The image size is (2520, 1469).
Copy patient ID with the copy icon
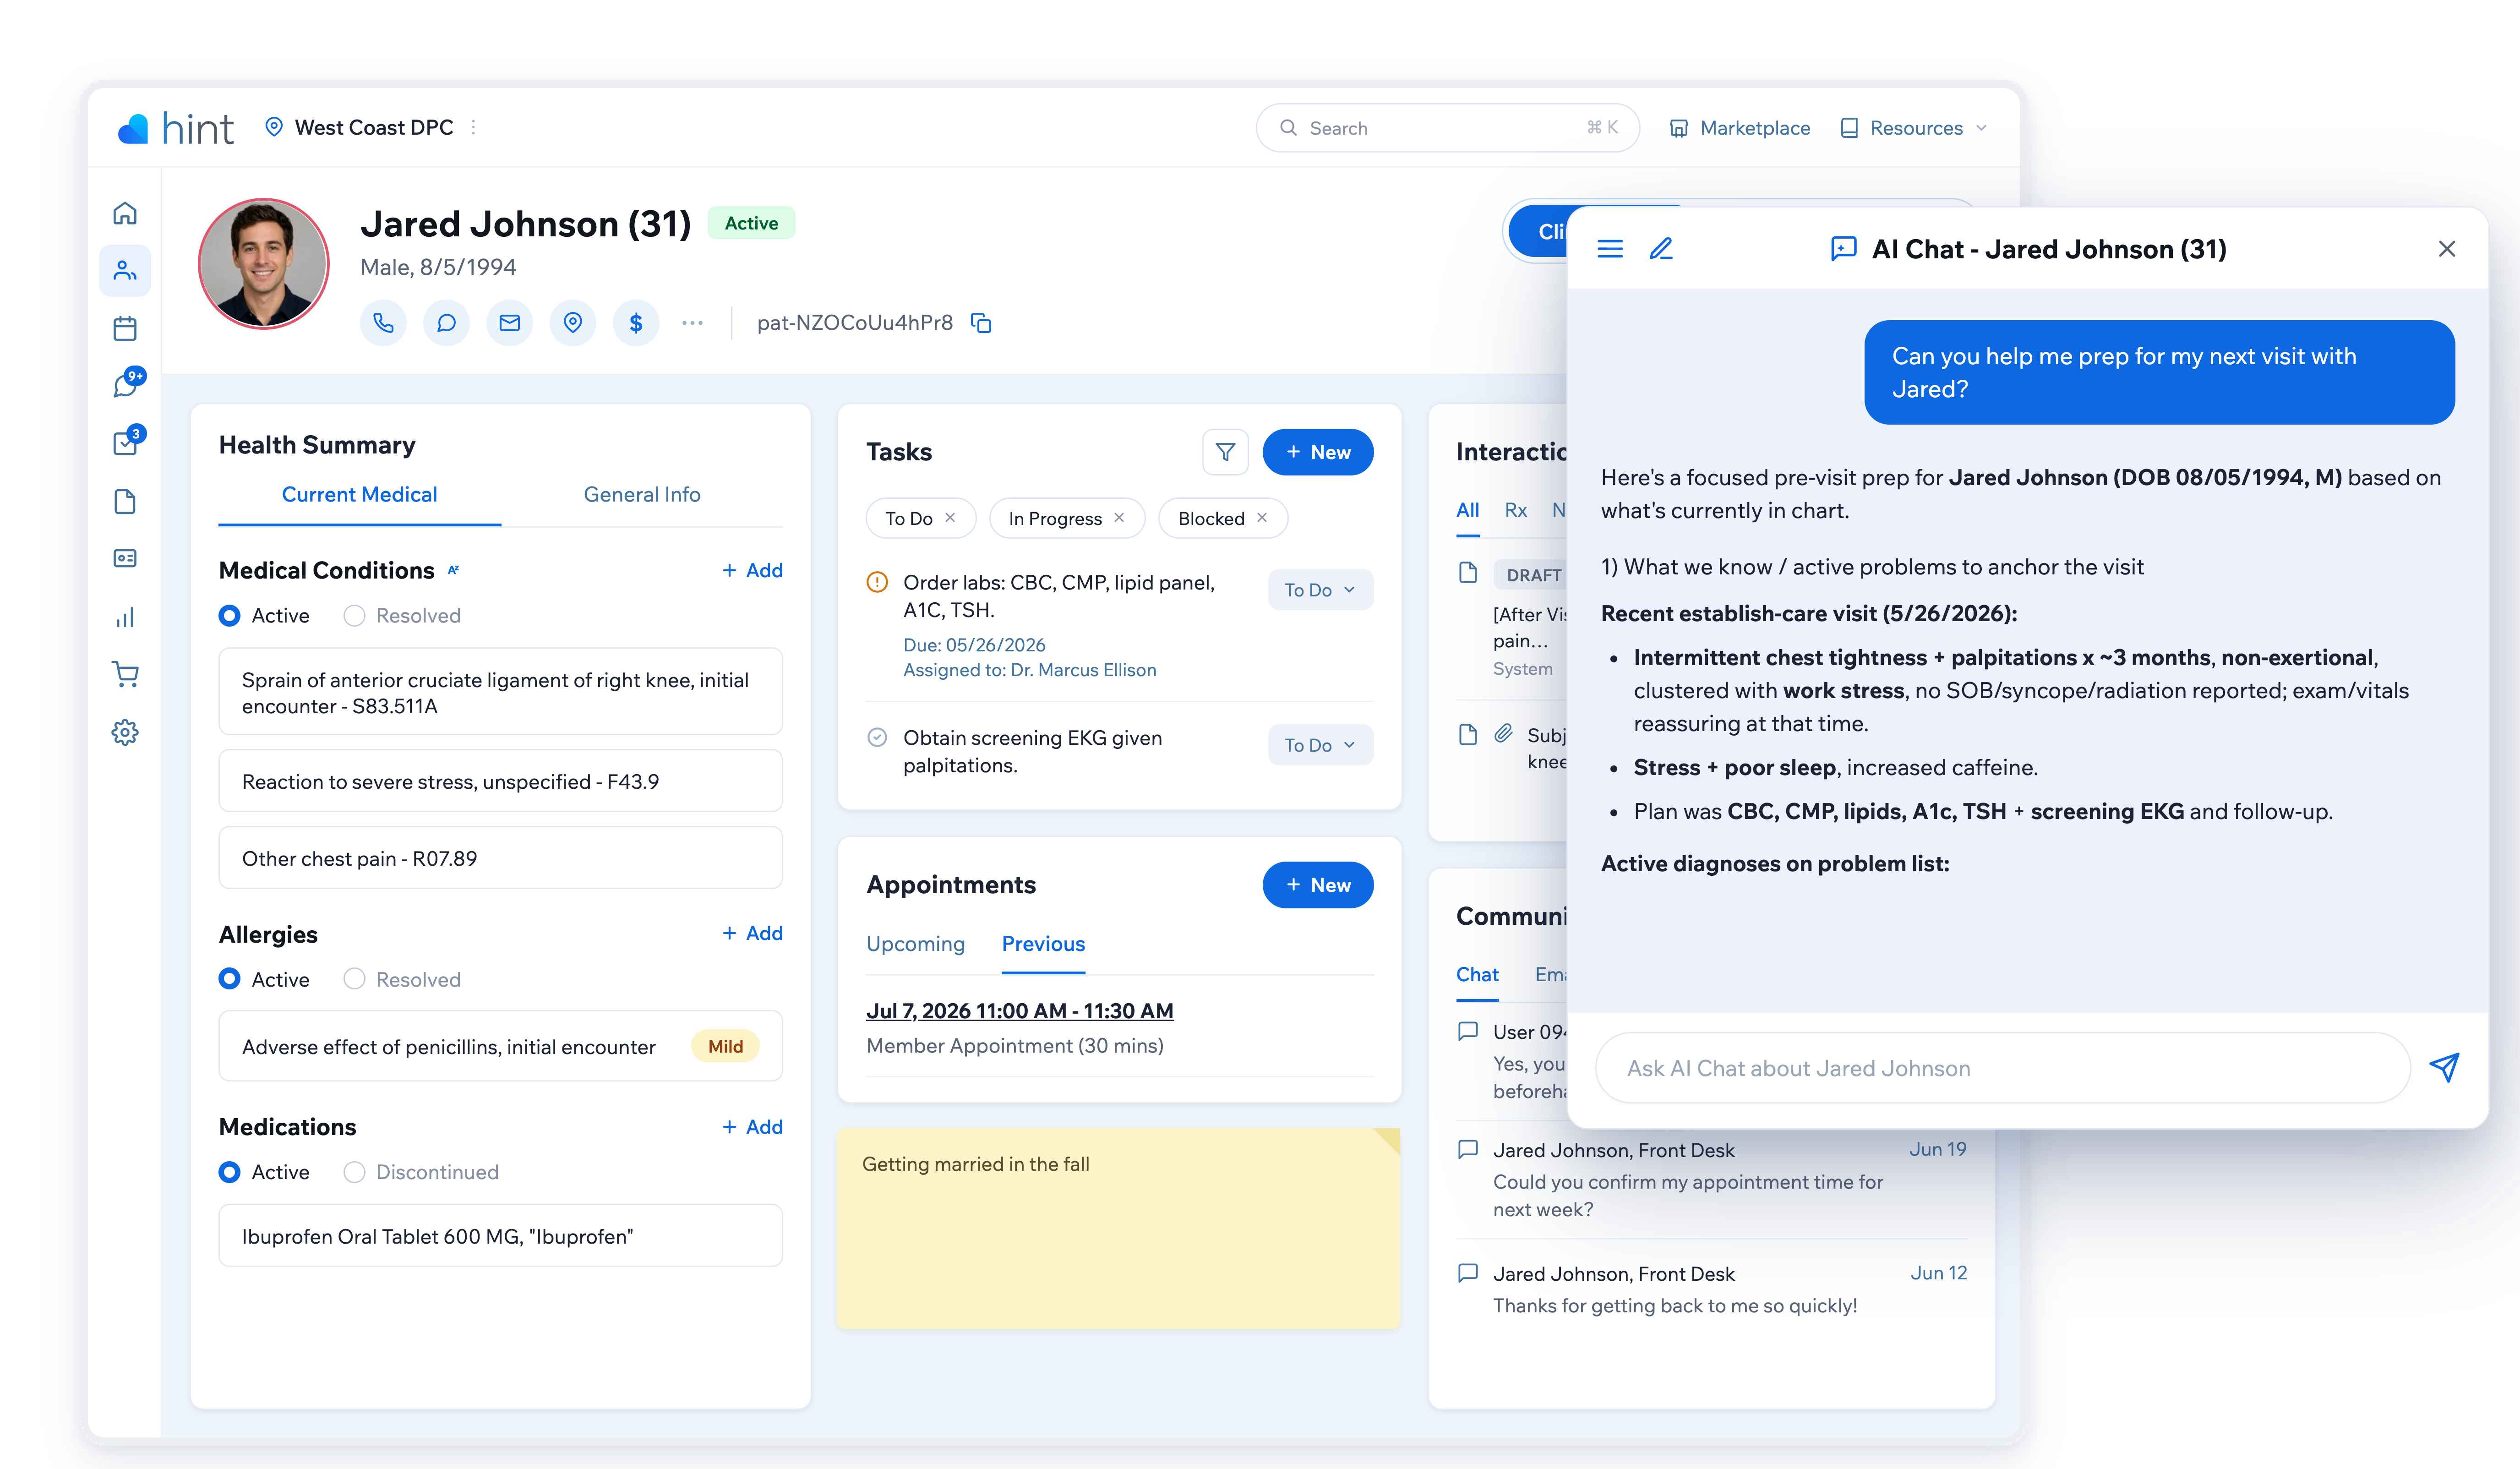982,323
